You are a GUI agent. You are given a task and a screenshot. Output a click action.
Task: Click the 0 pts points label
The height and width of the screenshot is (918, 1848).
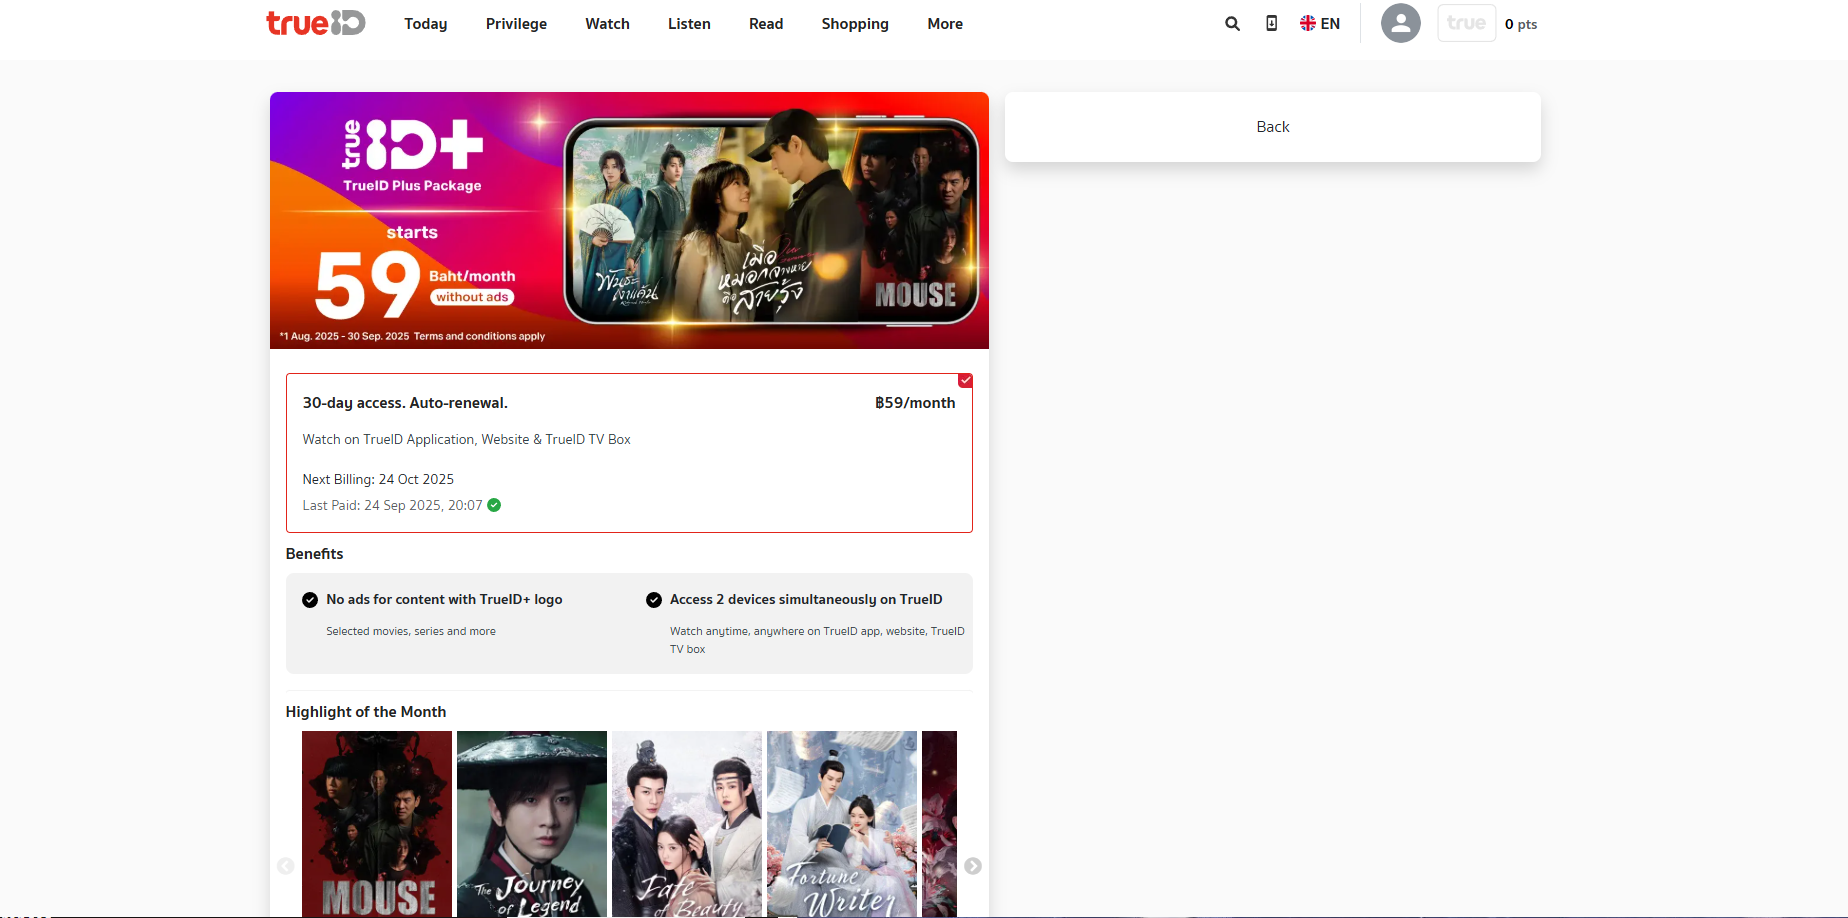1521,24
